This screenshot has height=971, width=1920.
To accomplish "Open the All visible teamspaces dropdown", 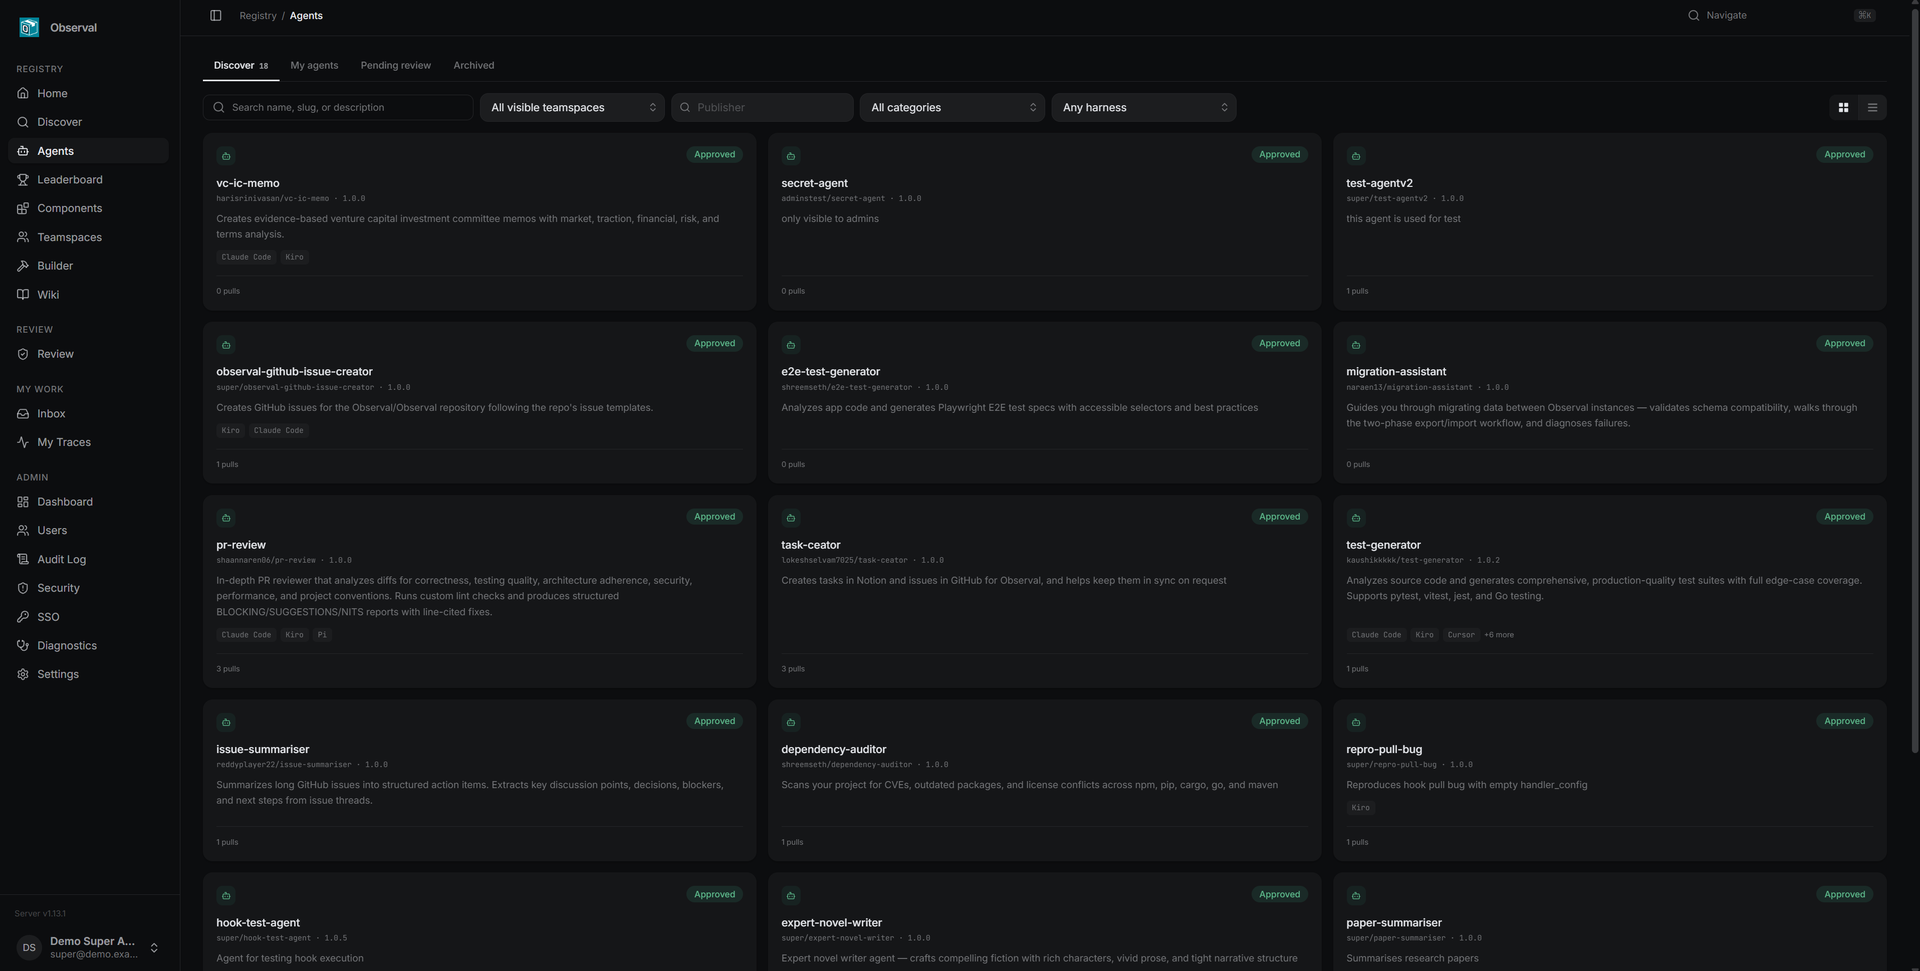I will [572, 107].
